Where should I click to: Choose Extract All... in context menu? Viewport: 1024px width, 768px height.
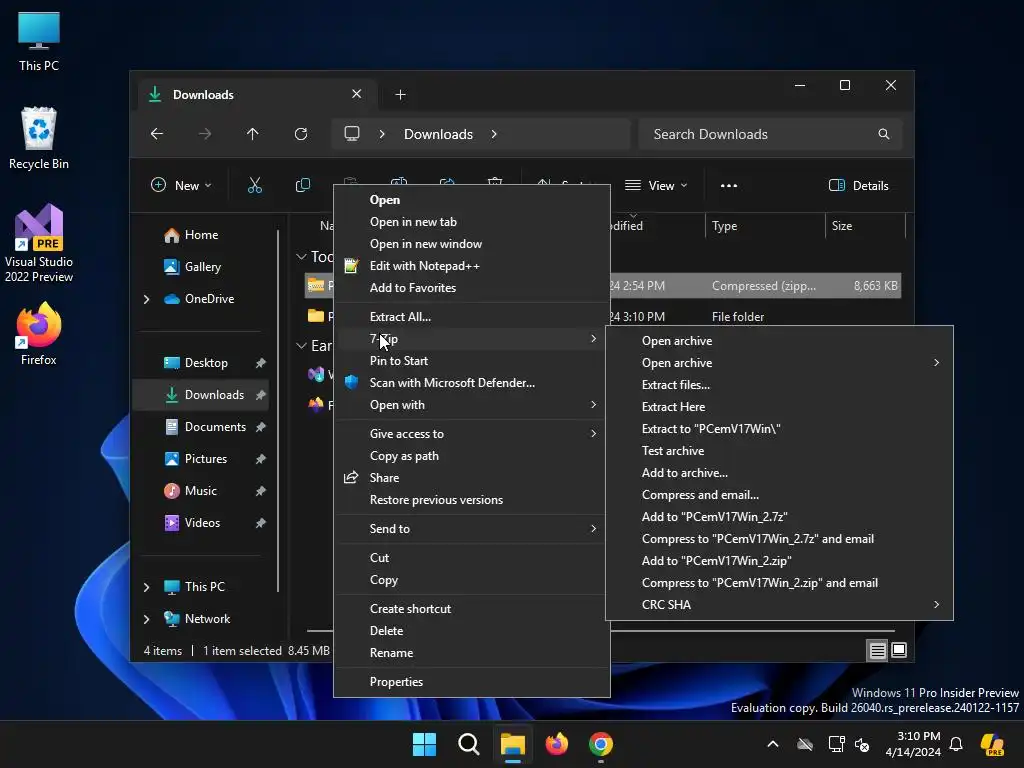click(x=472, y=317)
